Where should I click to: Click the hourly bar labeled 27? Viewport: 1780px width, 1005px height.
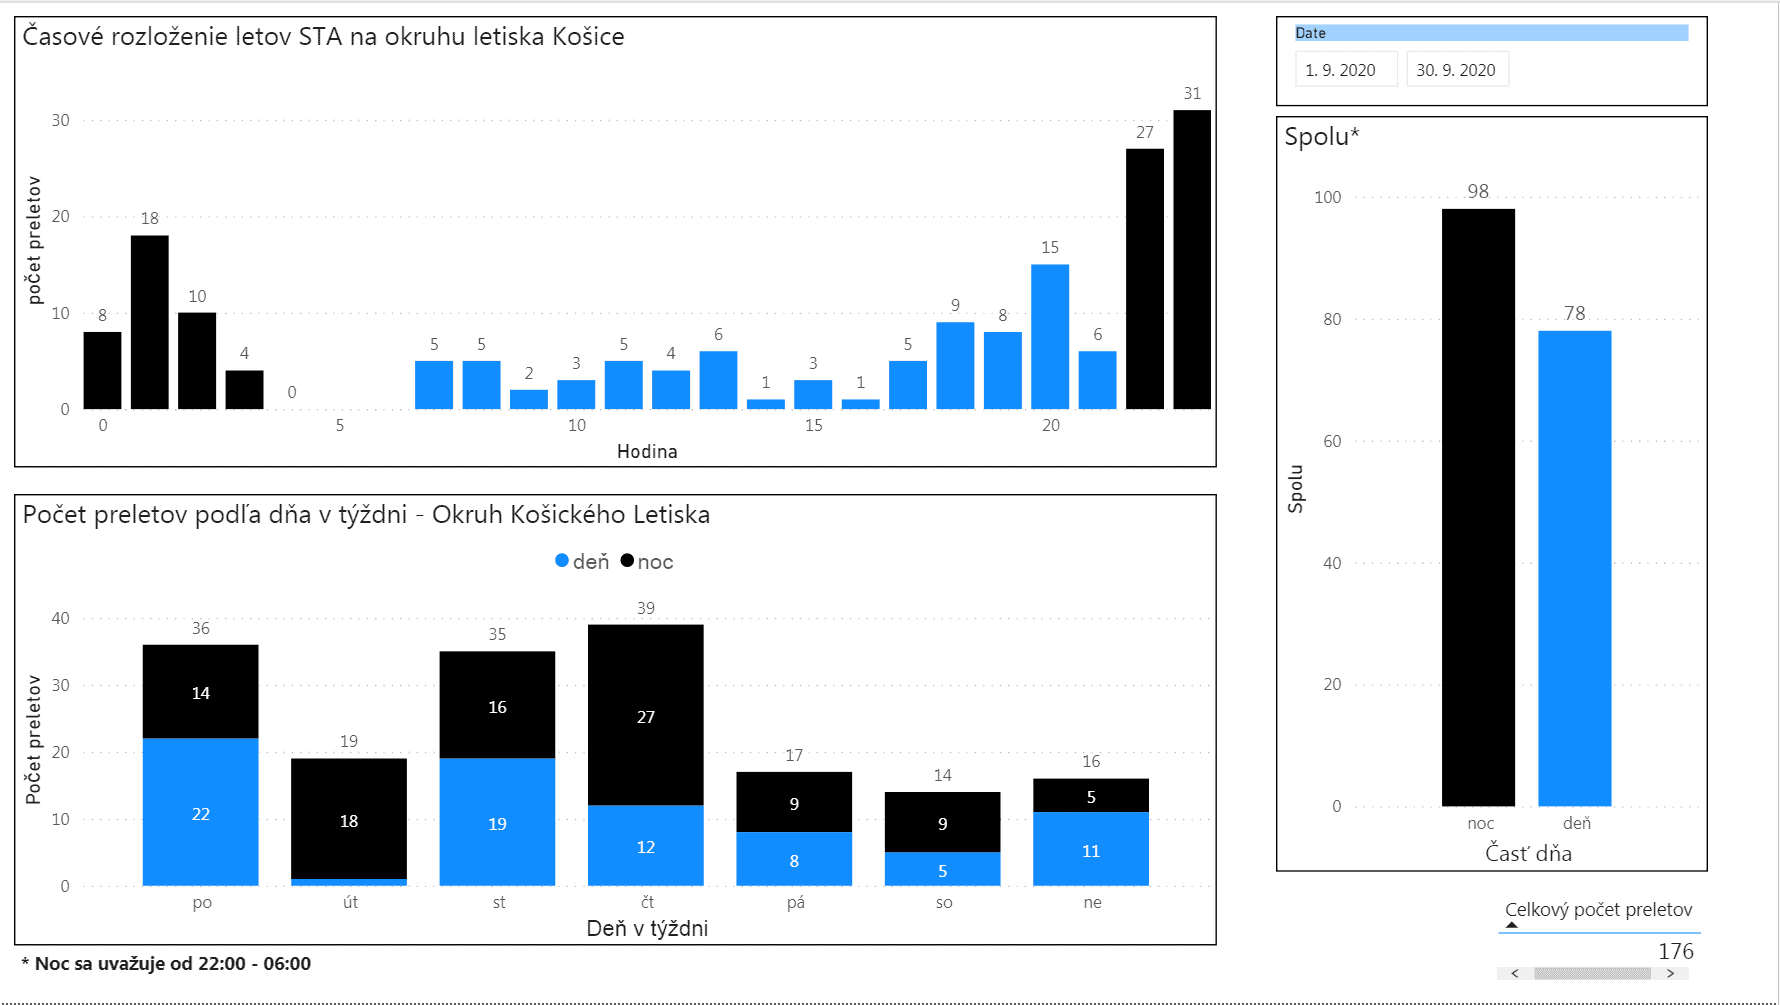pyautogui.click(x=1145, y=279)
